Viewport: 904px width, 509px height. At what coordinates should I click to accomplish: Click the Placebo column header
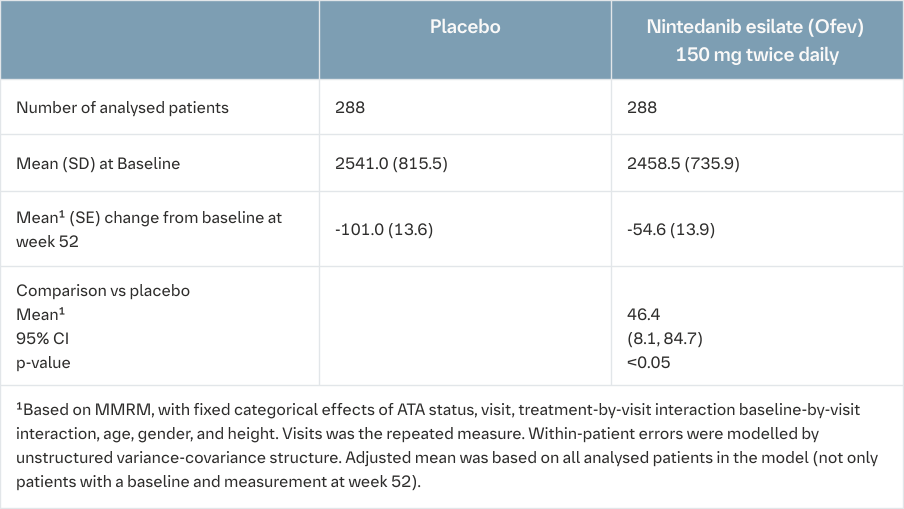465,27
